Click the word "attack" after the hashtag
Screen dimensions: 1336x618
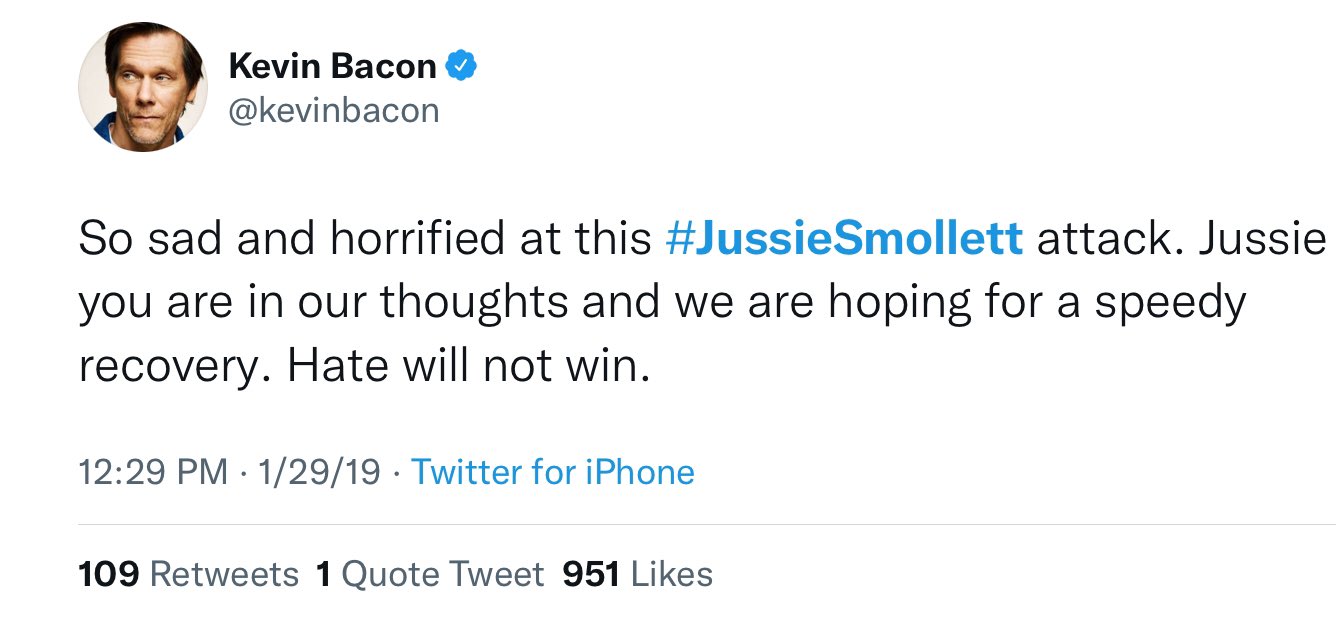pos(1098,240)
